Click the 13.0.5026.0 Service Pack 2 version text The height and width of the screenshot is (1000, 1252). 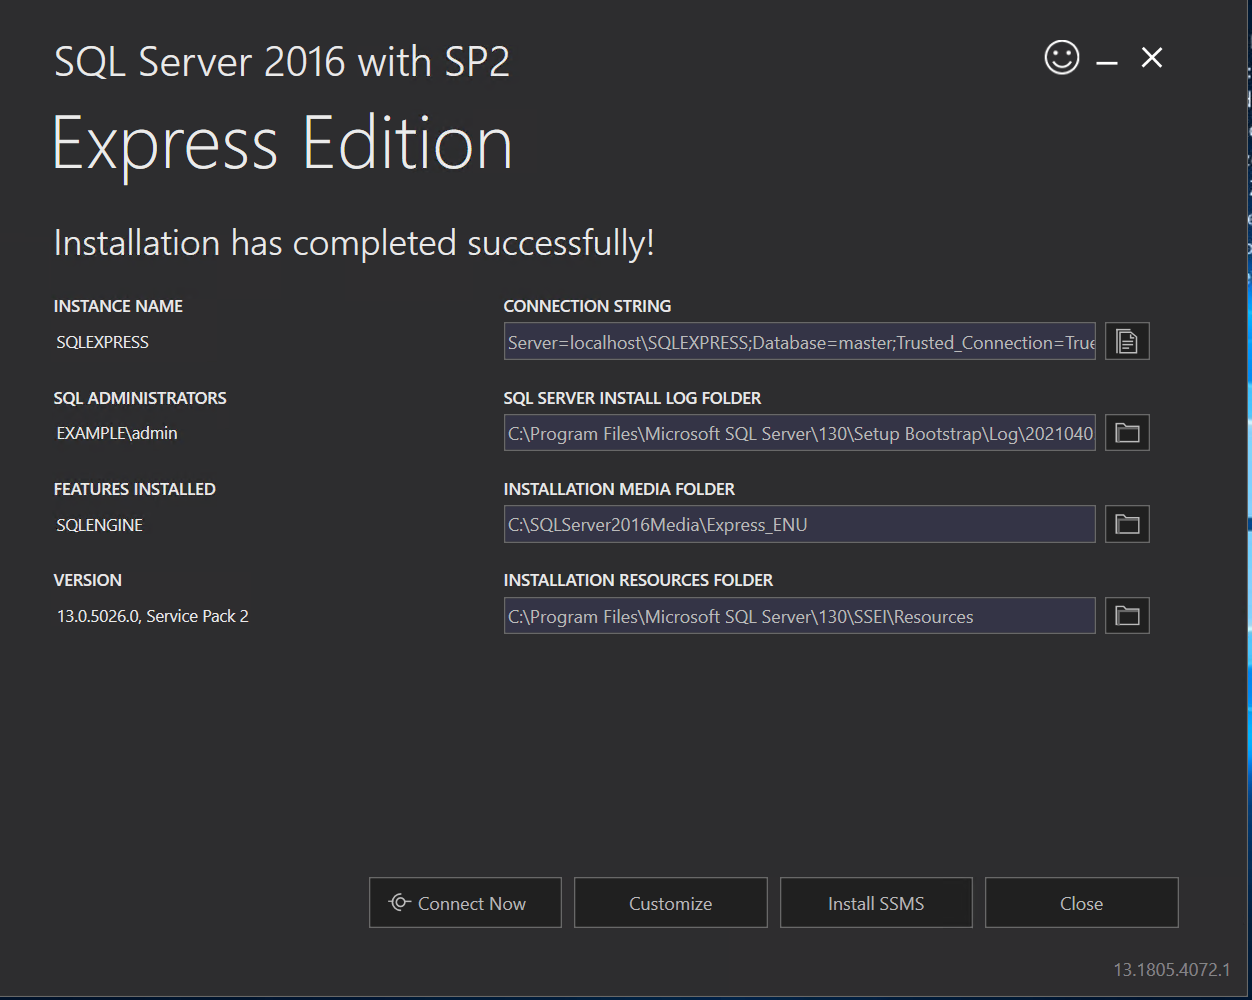pyautogui.click(x=153, y=616)
